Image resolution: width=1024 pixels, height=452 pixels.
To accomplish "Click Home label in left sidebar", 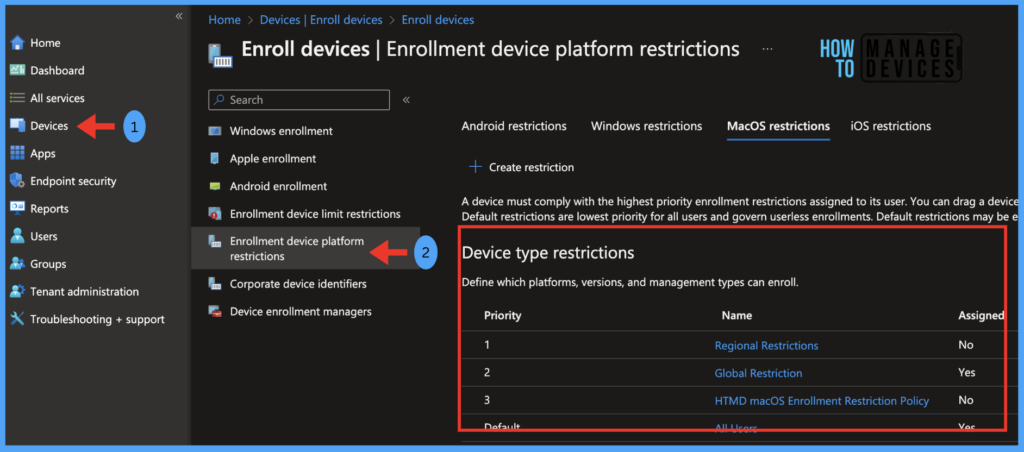I will pos(45,43).
